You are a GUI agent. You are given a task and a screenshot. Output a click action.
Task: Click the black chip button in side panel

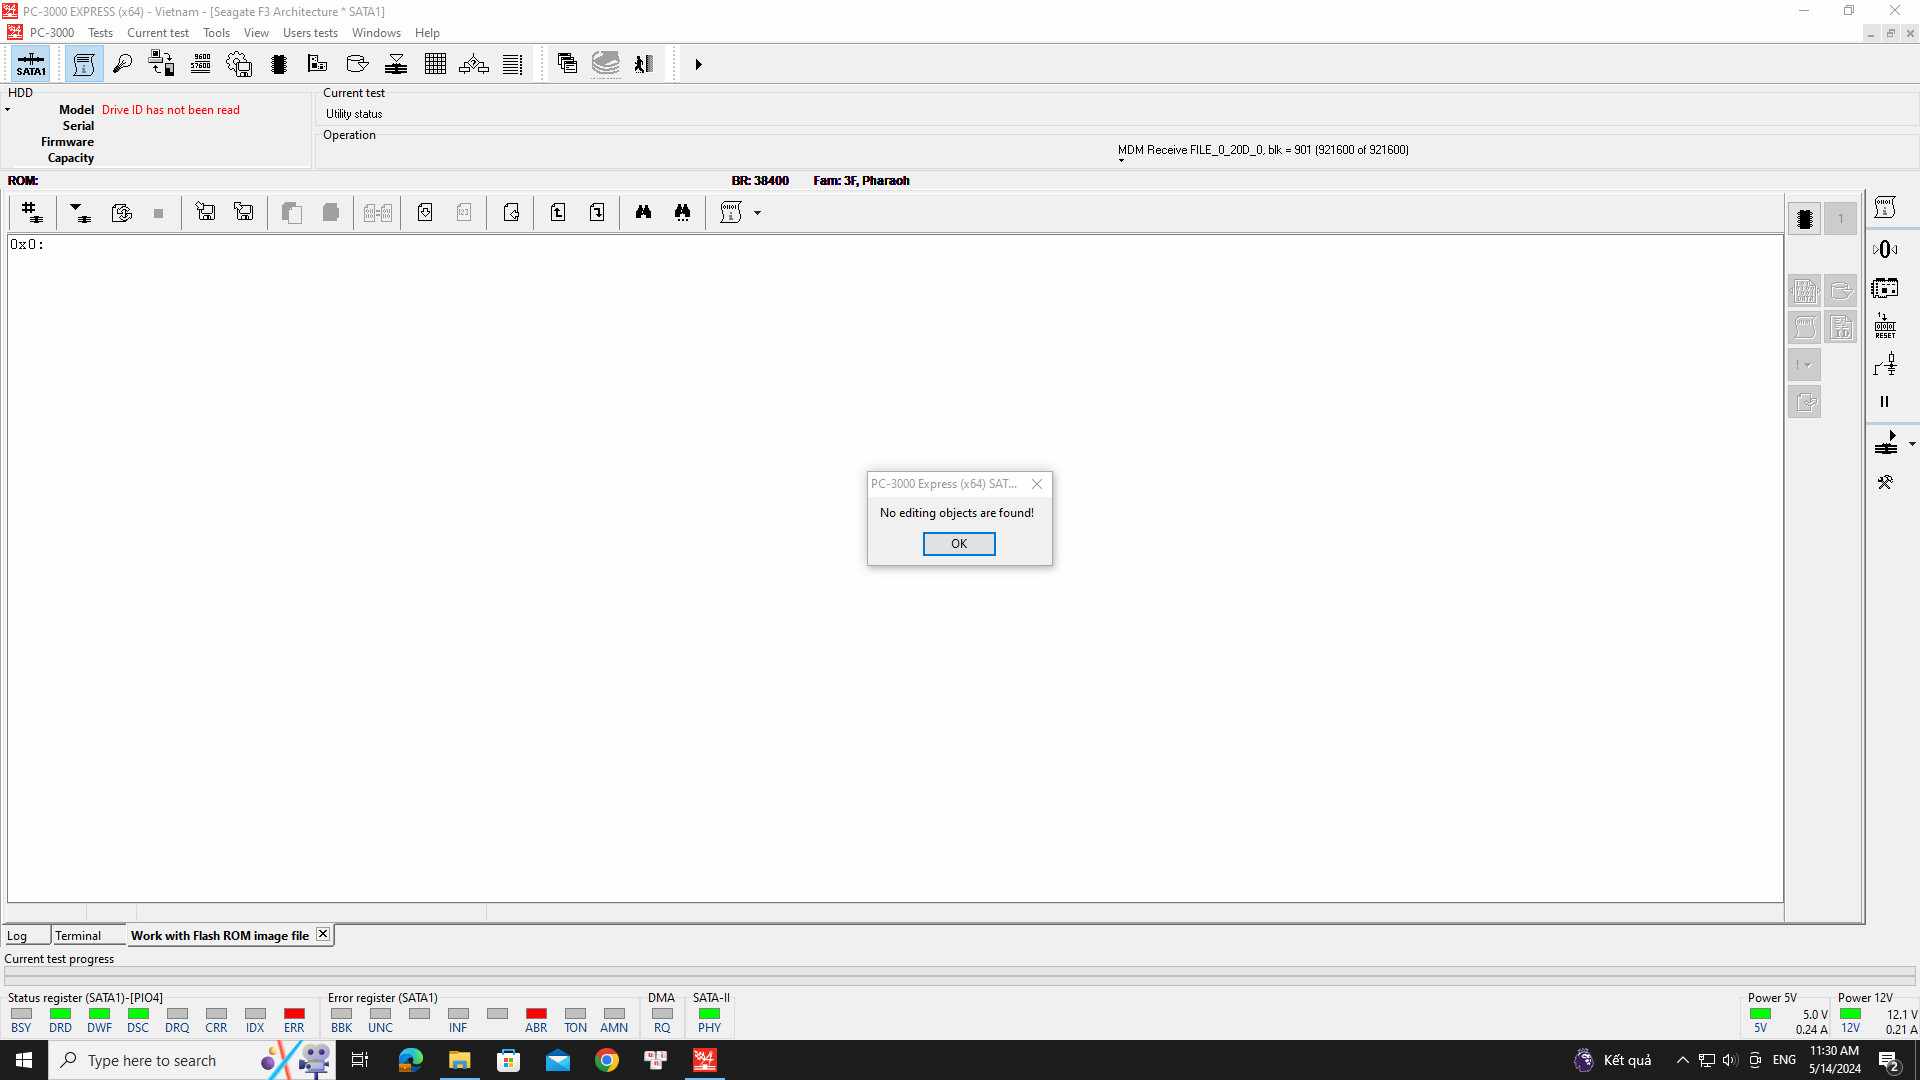(x=1805, y=219)
